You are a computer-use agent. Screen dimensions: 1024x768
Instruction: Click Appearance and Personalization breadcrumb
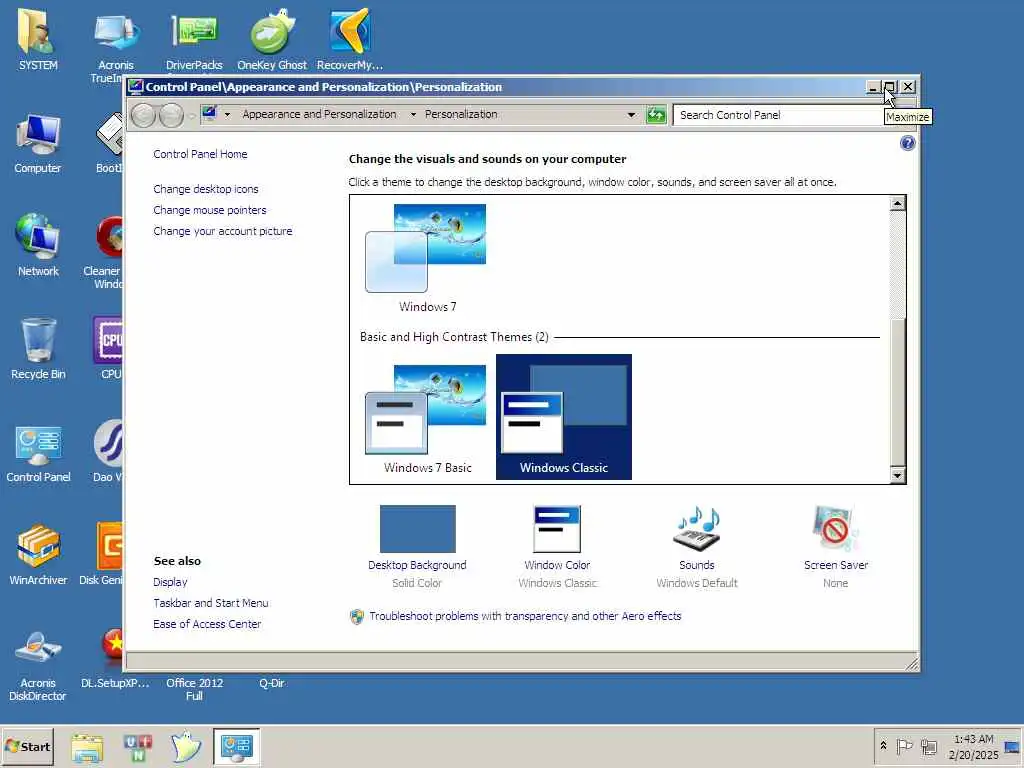319,114
